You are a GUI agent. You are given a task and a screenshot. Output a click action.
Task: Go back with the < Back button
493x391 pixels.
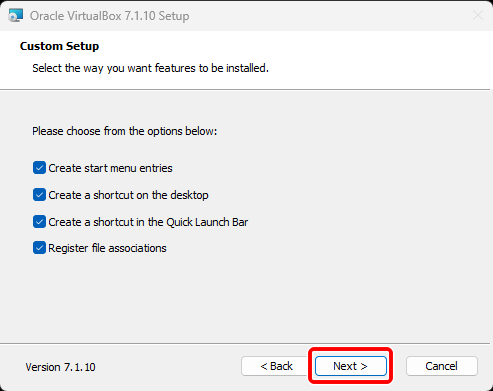pos(276,366)
